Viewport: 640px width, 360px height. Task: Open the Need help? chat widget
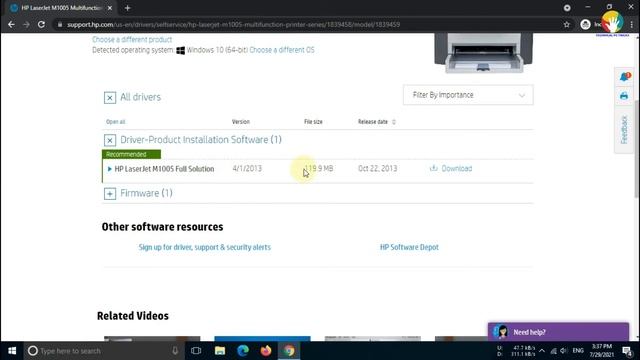coord(558,332)
